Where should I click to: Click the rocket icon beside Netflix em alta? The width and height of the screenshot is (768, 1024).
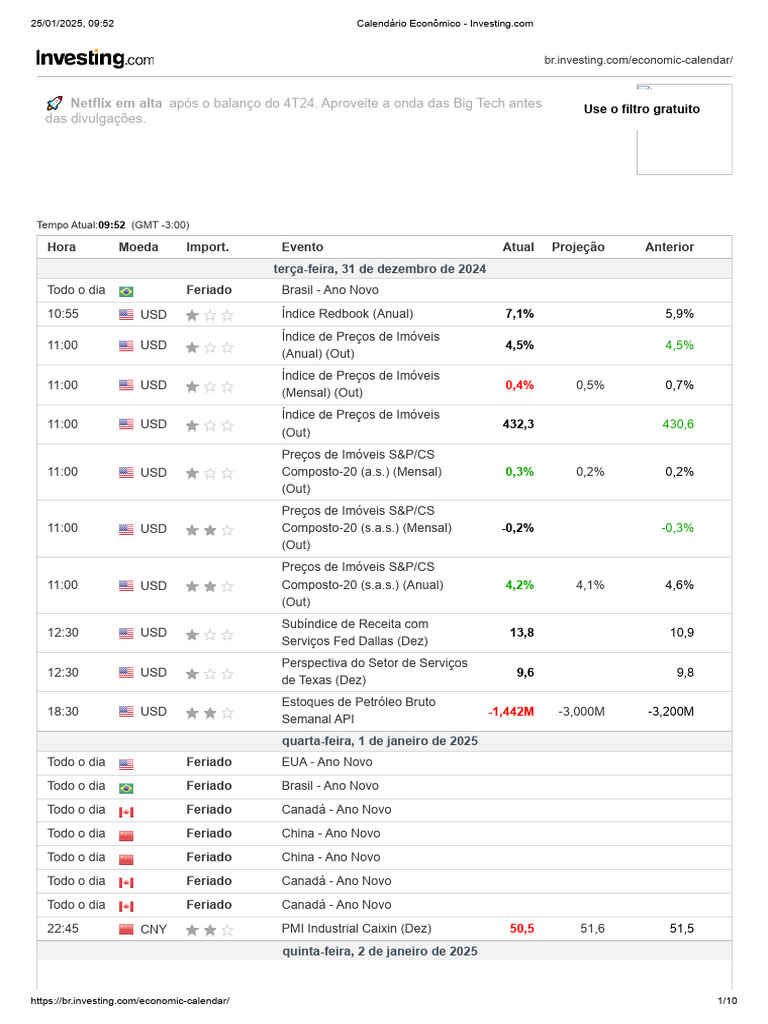54,103
